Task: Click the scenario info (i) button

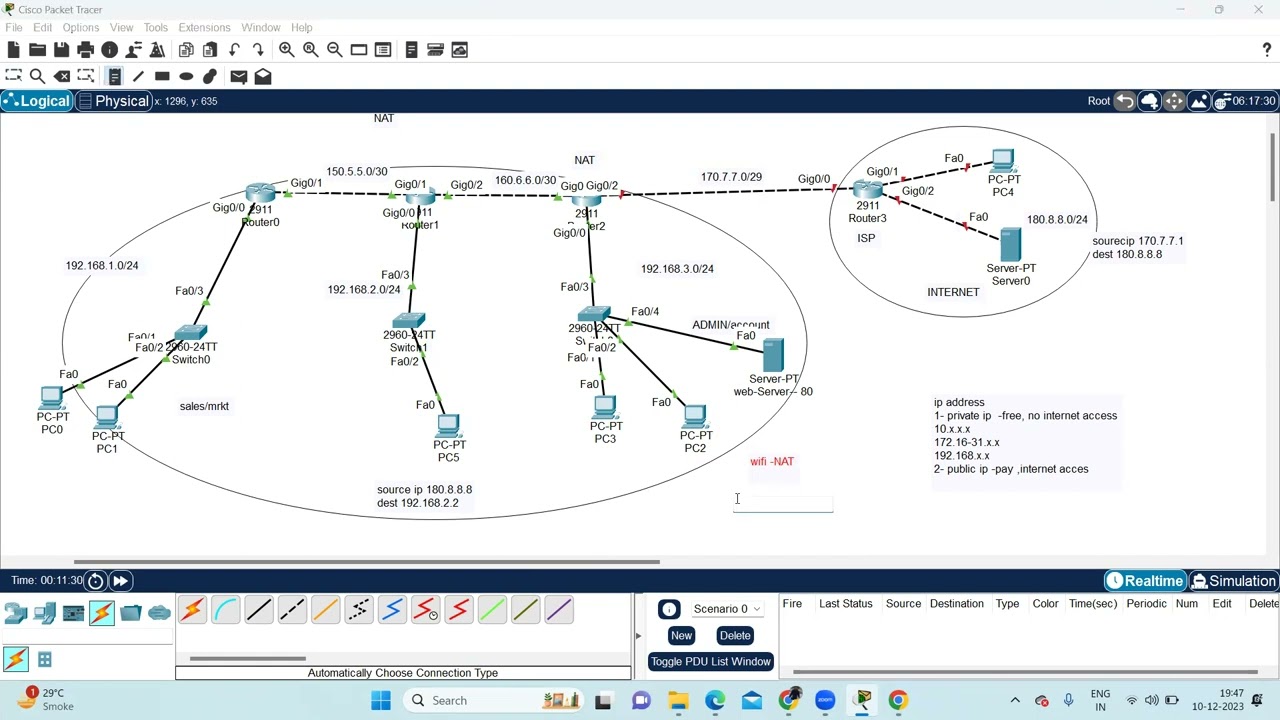Action: (x=669, y=609)
